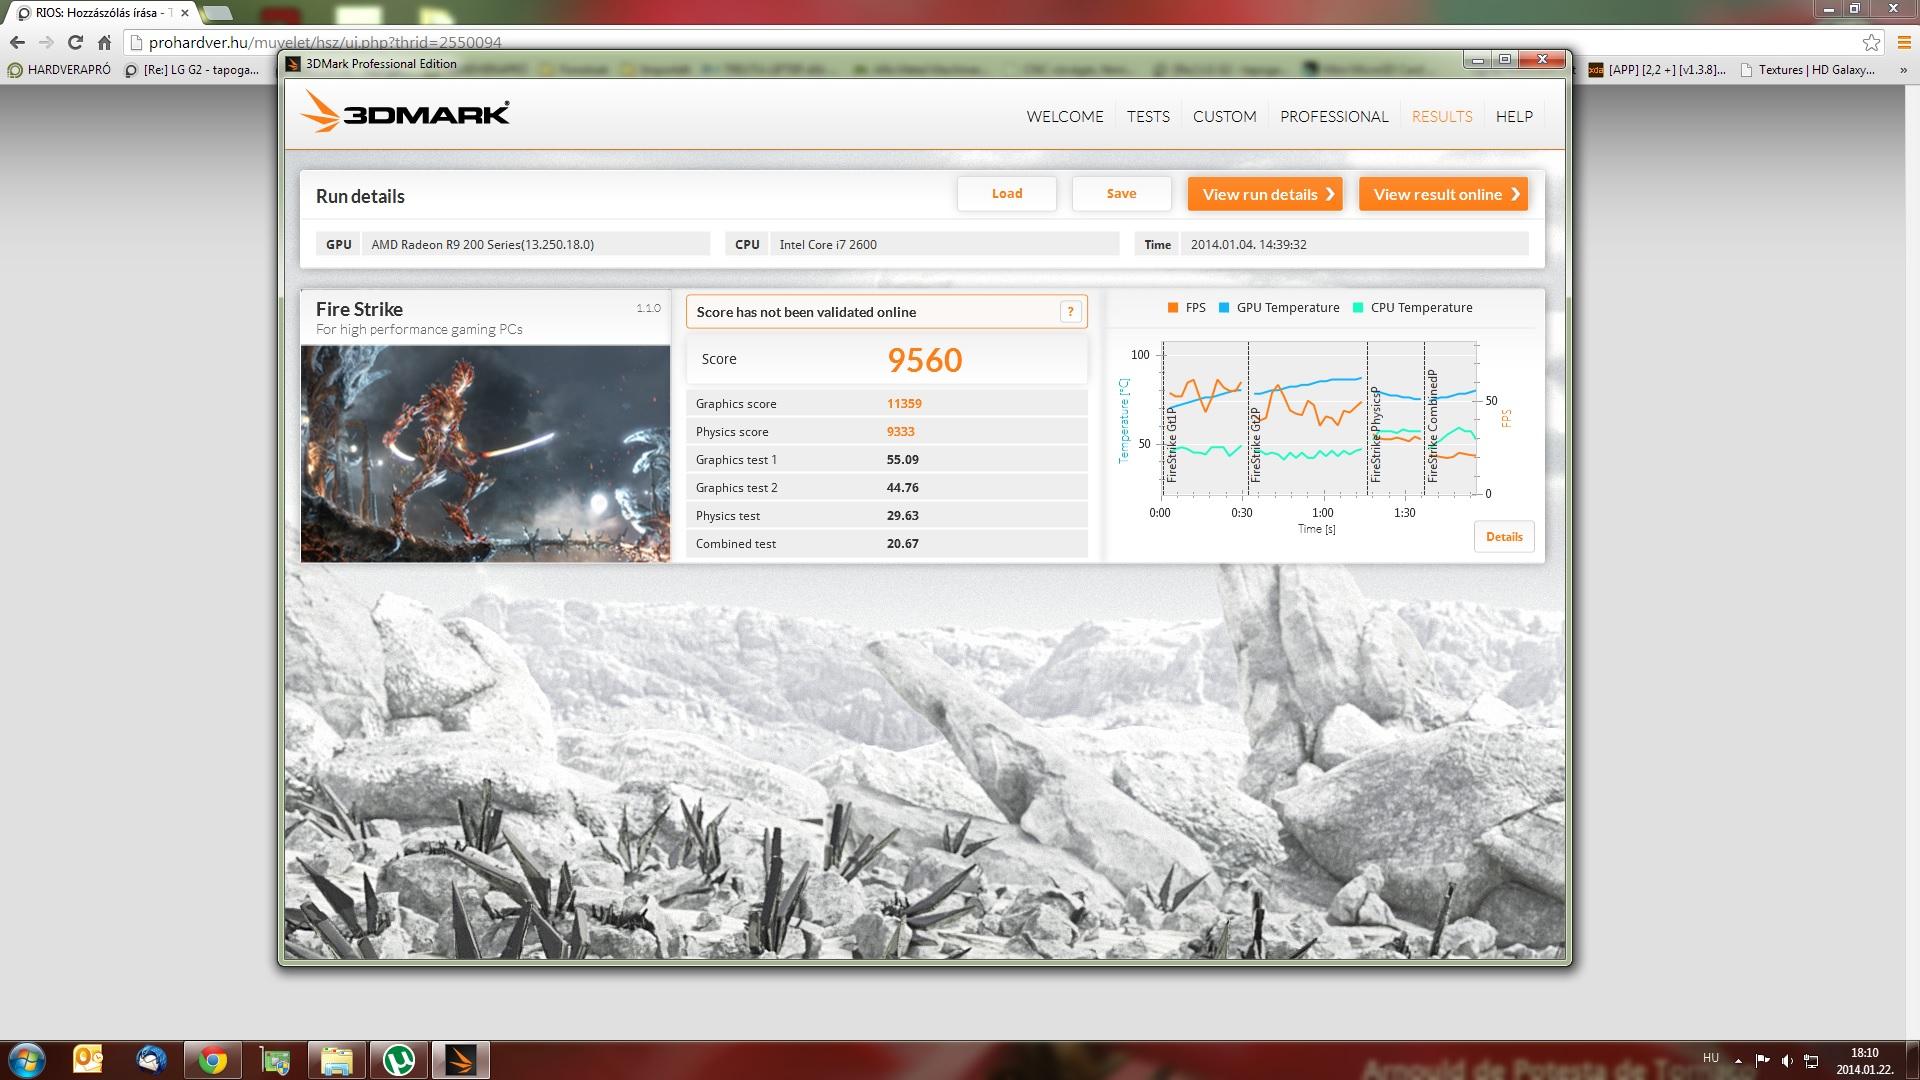Image resolution: width=1920 pixels, height=1080 pixels.
Task: Click the Show desktop strip
Action: coord(1912,1060)
